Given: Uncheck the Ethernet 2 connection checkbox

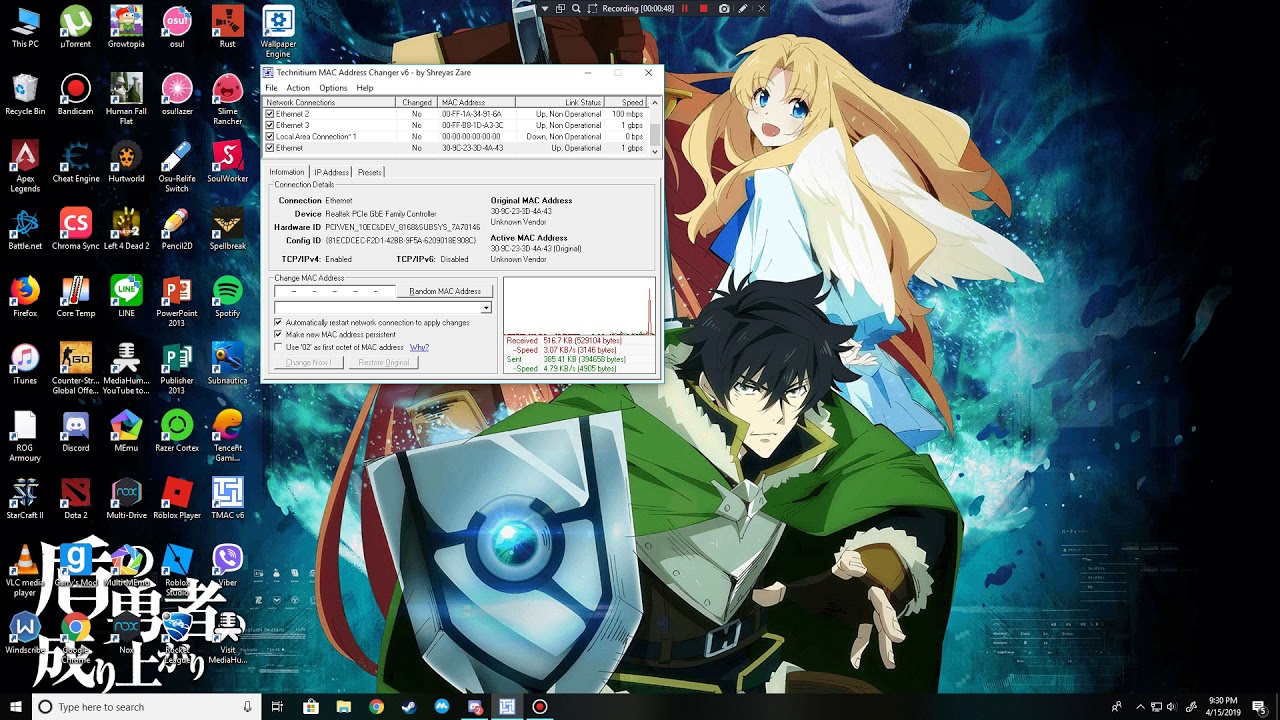Looking at the screenshot, I should (x=270, y=114).
